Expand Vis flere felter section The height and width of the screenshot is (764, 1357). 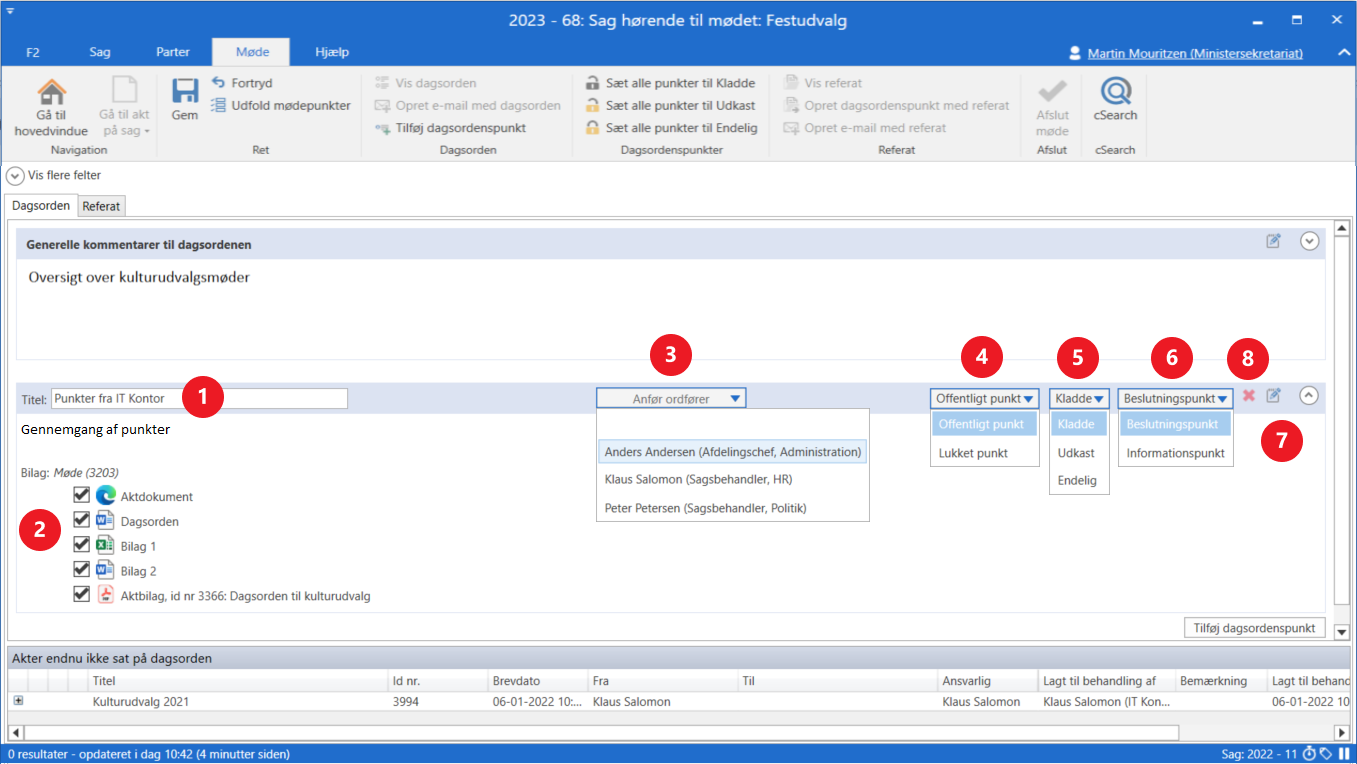point(15,175)
